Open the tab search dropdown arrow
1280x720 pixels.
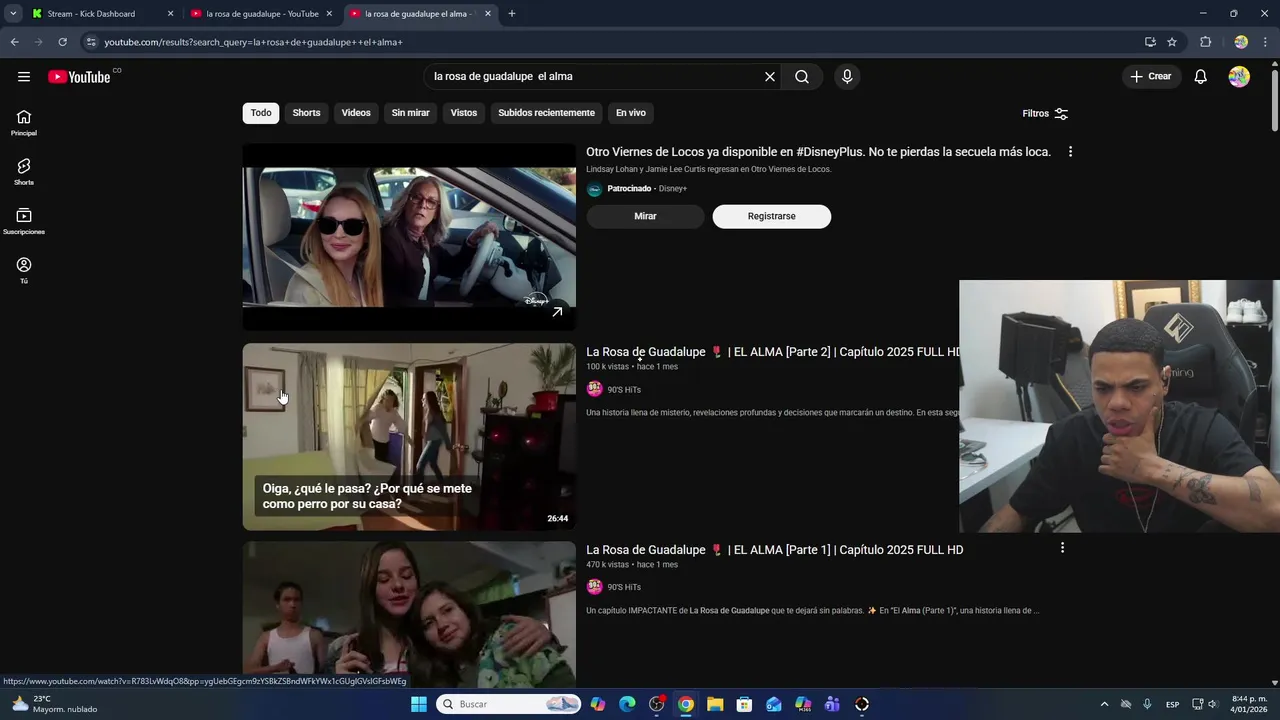(x=13, y=14)
